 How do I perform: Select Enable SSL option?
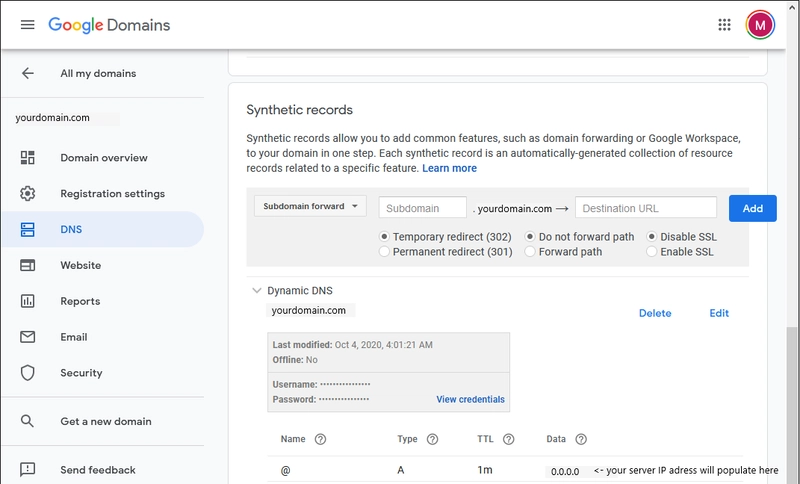coord(652,251)
